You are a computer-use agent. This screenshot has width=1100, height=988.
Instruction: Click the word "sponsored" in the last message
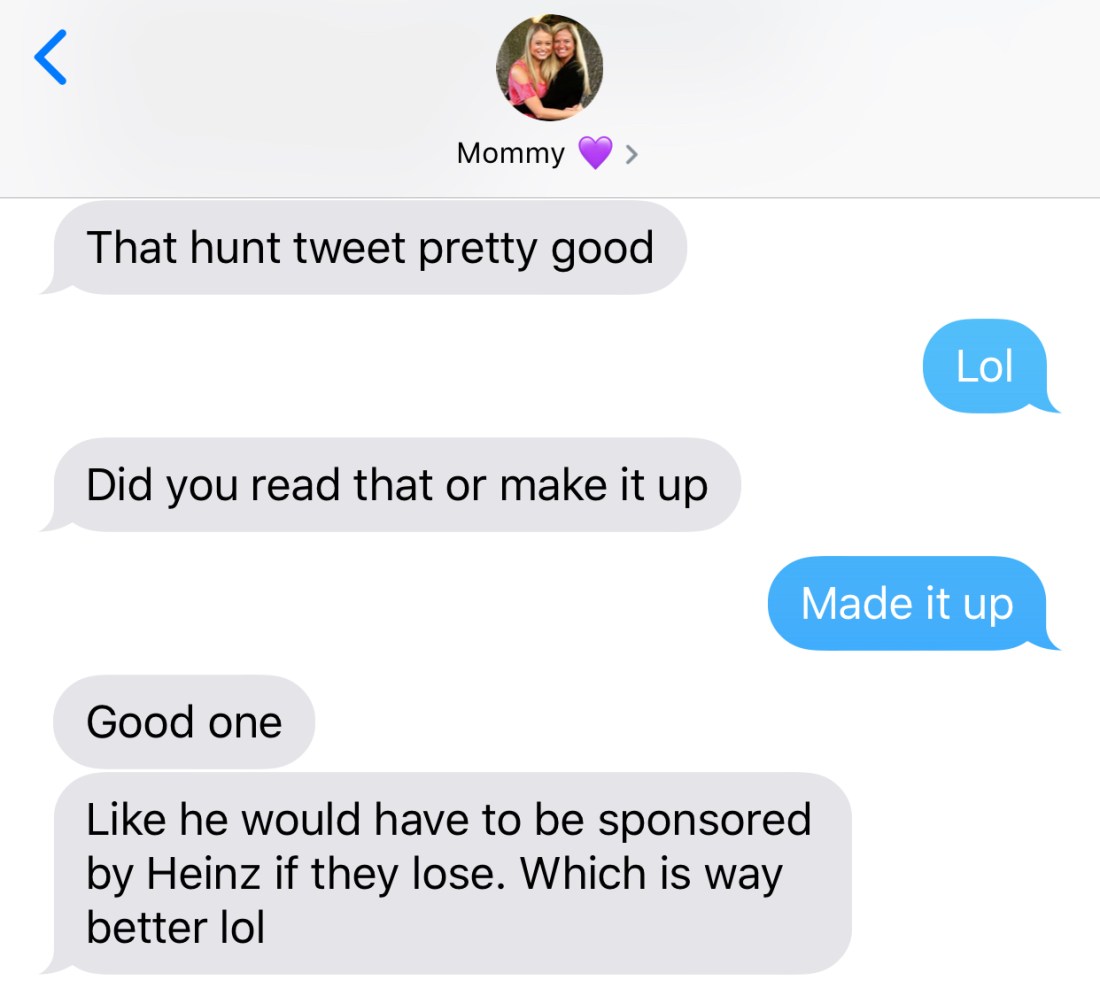pos(704,820)
